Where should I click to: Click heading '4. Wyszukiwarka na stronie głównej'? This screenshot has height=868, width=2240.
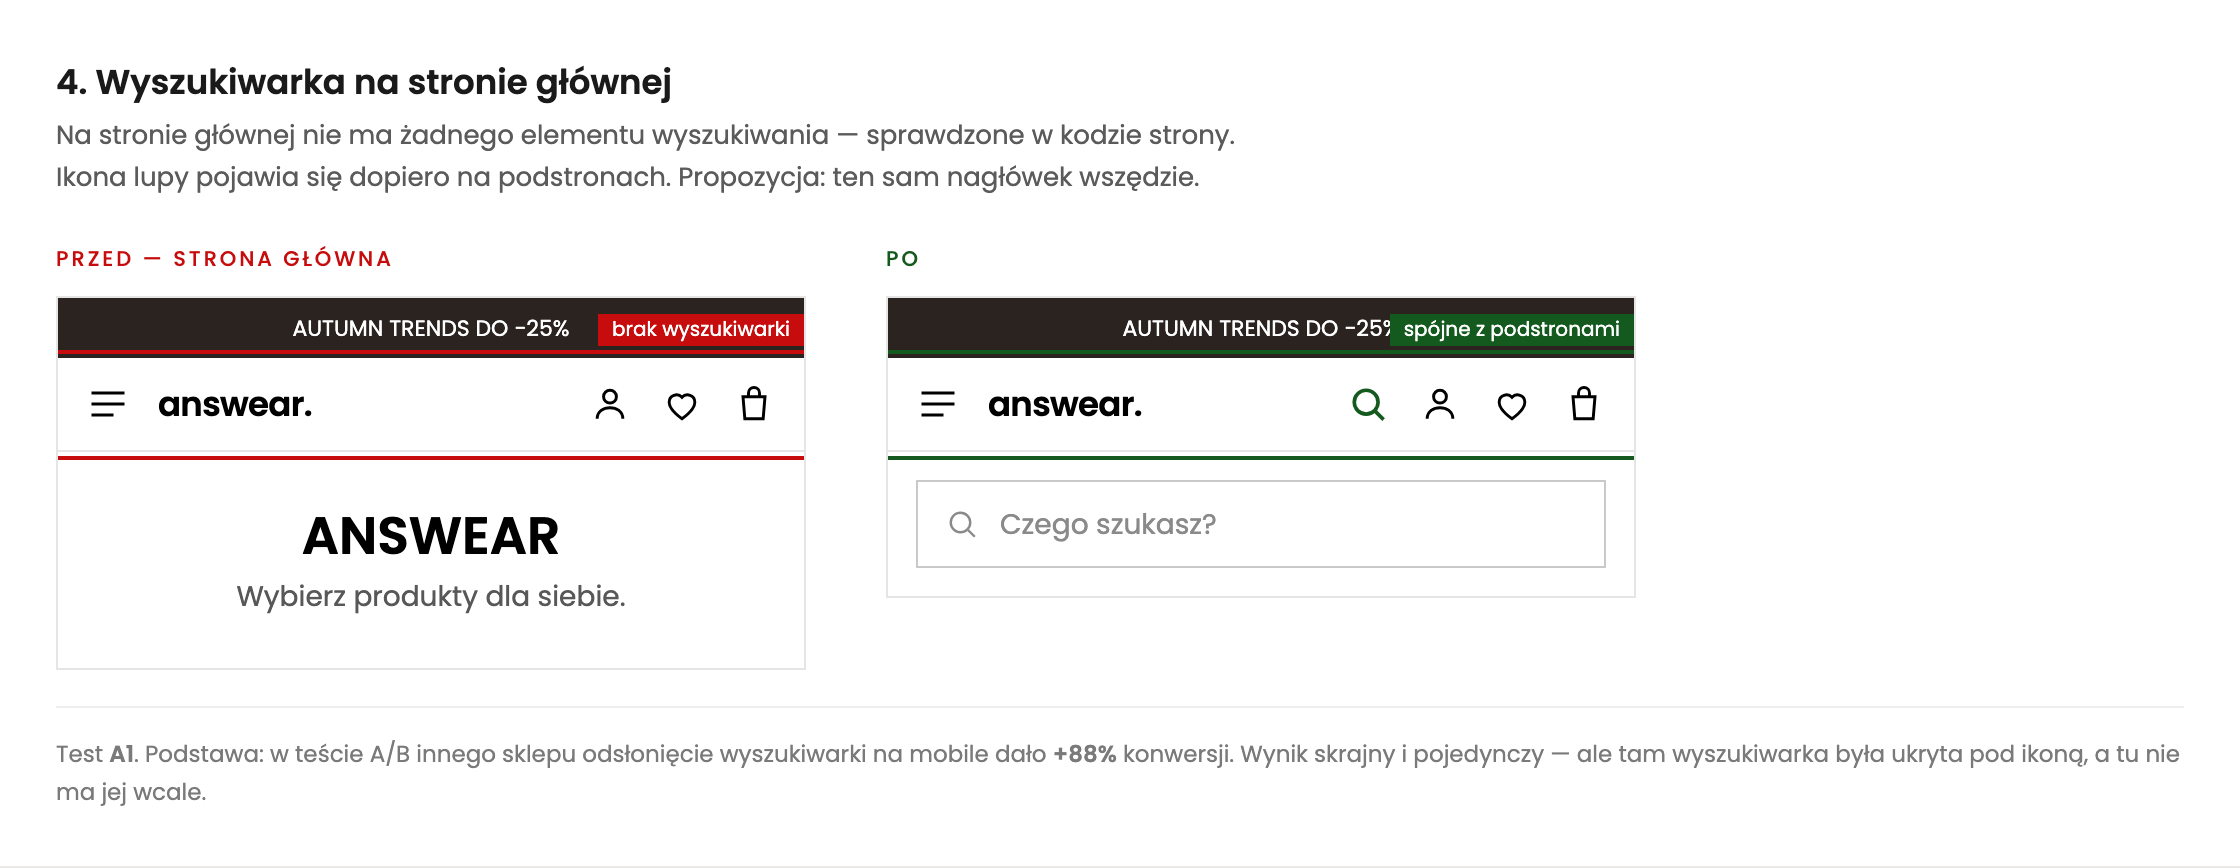pyautogui.click(x=364, y=82)
